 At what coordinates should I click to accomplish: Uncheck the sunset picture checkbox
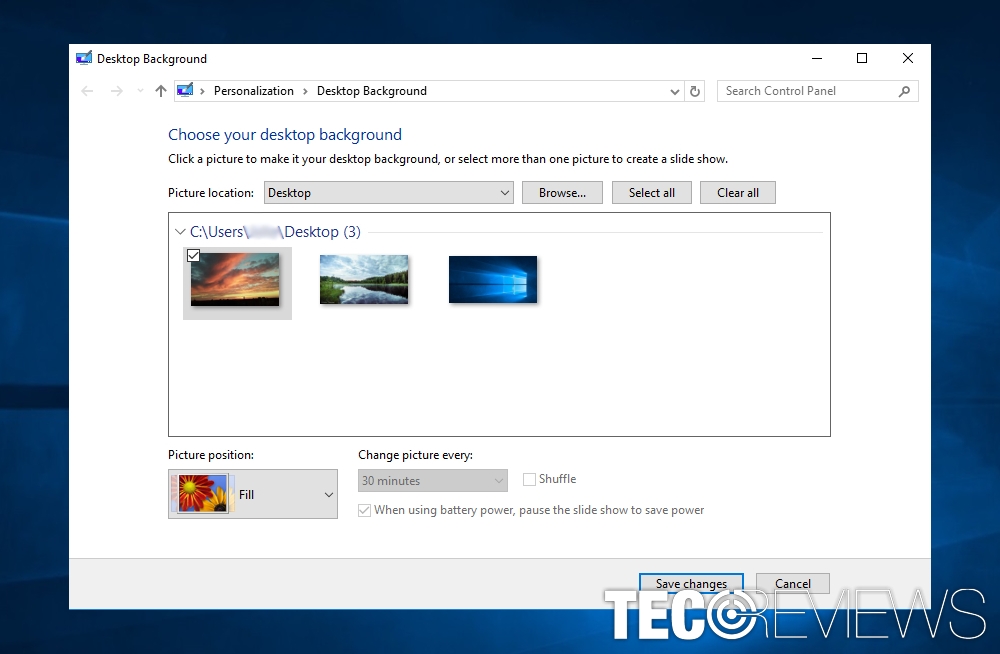click(x=194, y=256)
